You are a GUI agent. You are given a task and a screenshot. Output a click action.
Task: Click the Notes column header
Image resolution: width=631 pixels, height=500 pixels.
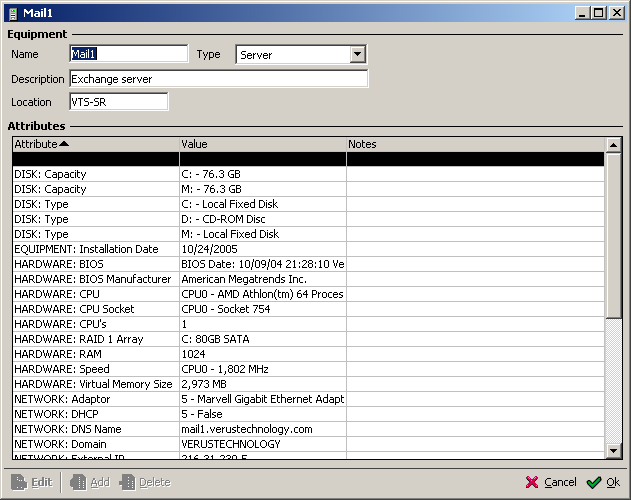pos(474,144)
